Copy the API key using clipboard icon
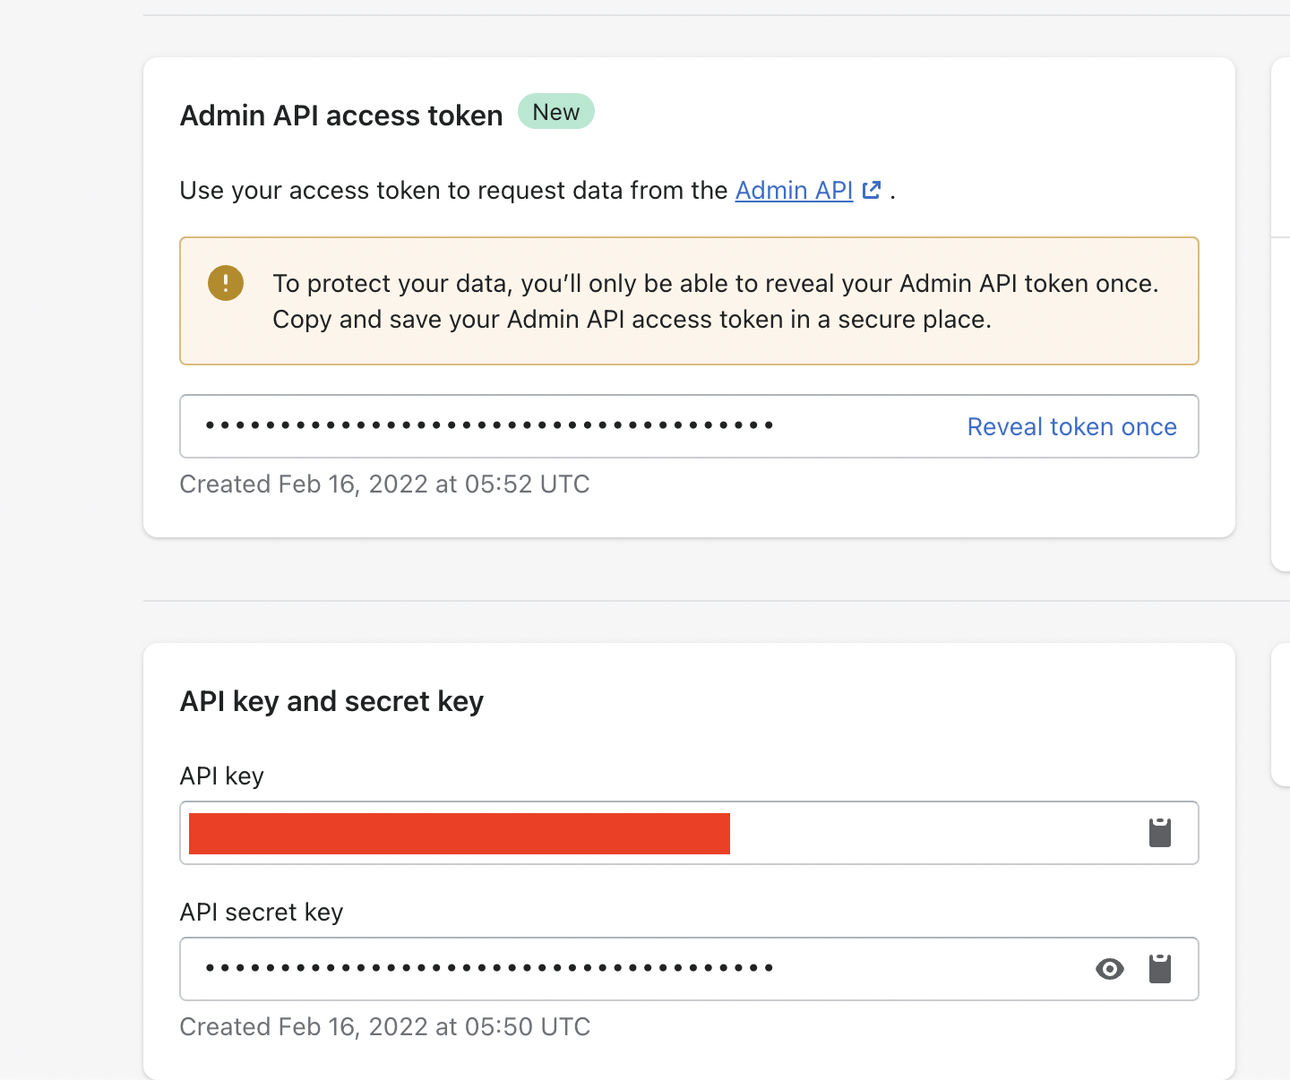 click(x=1159, y=832)
